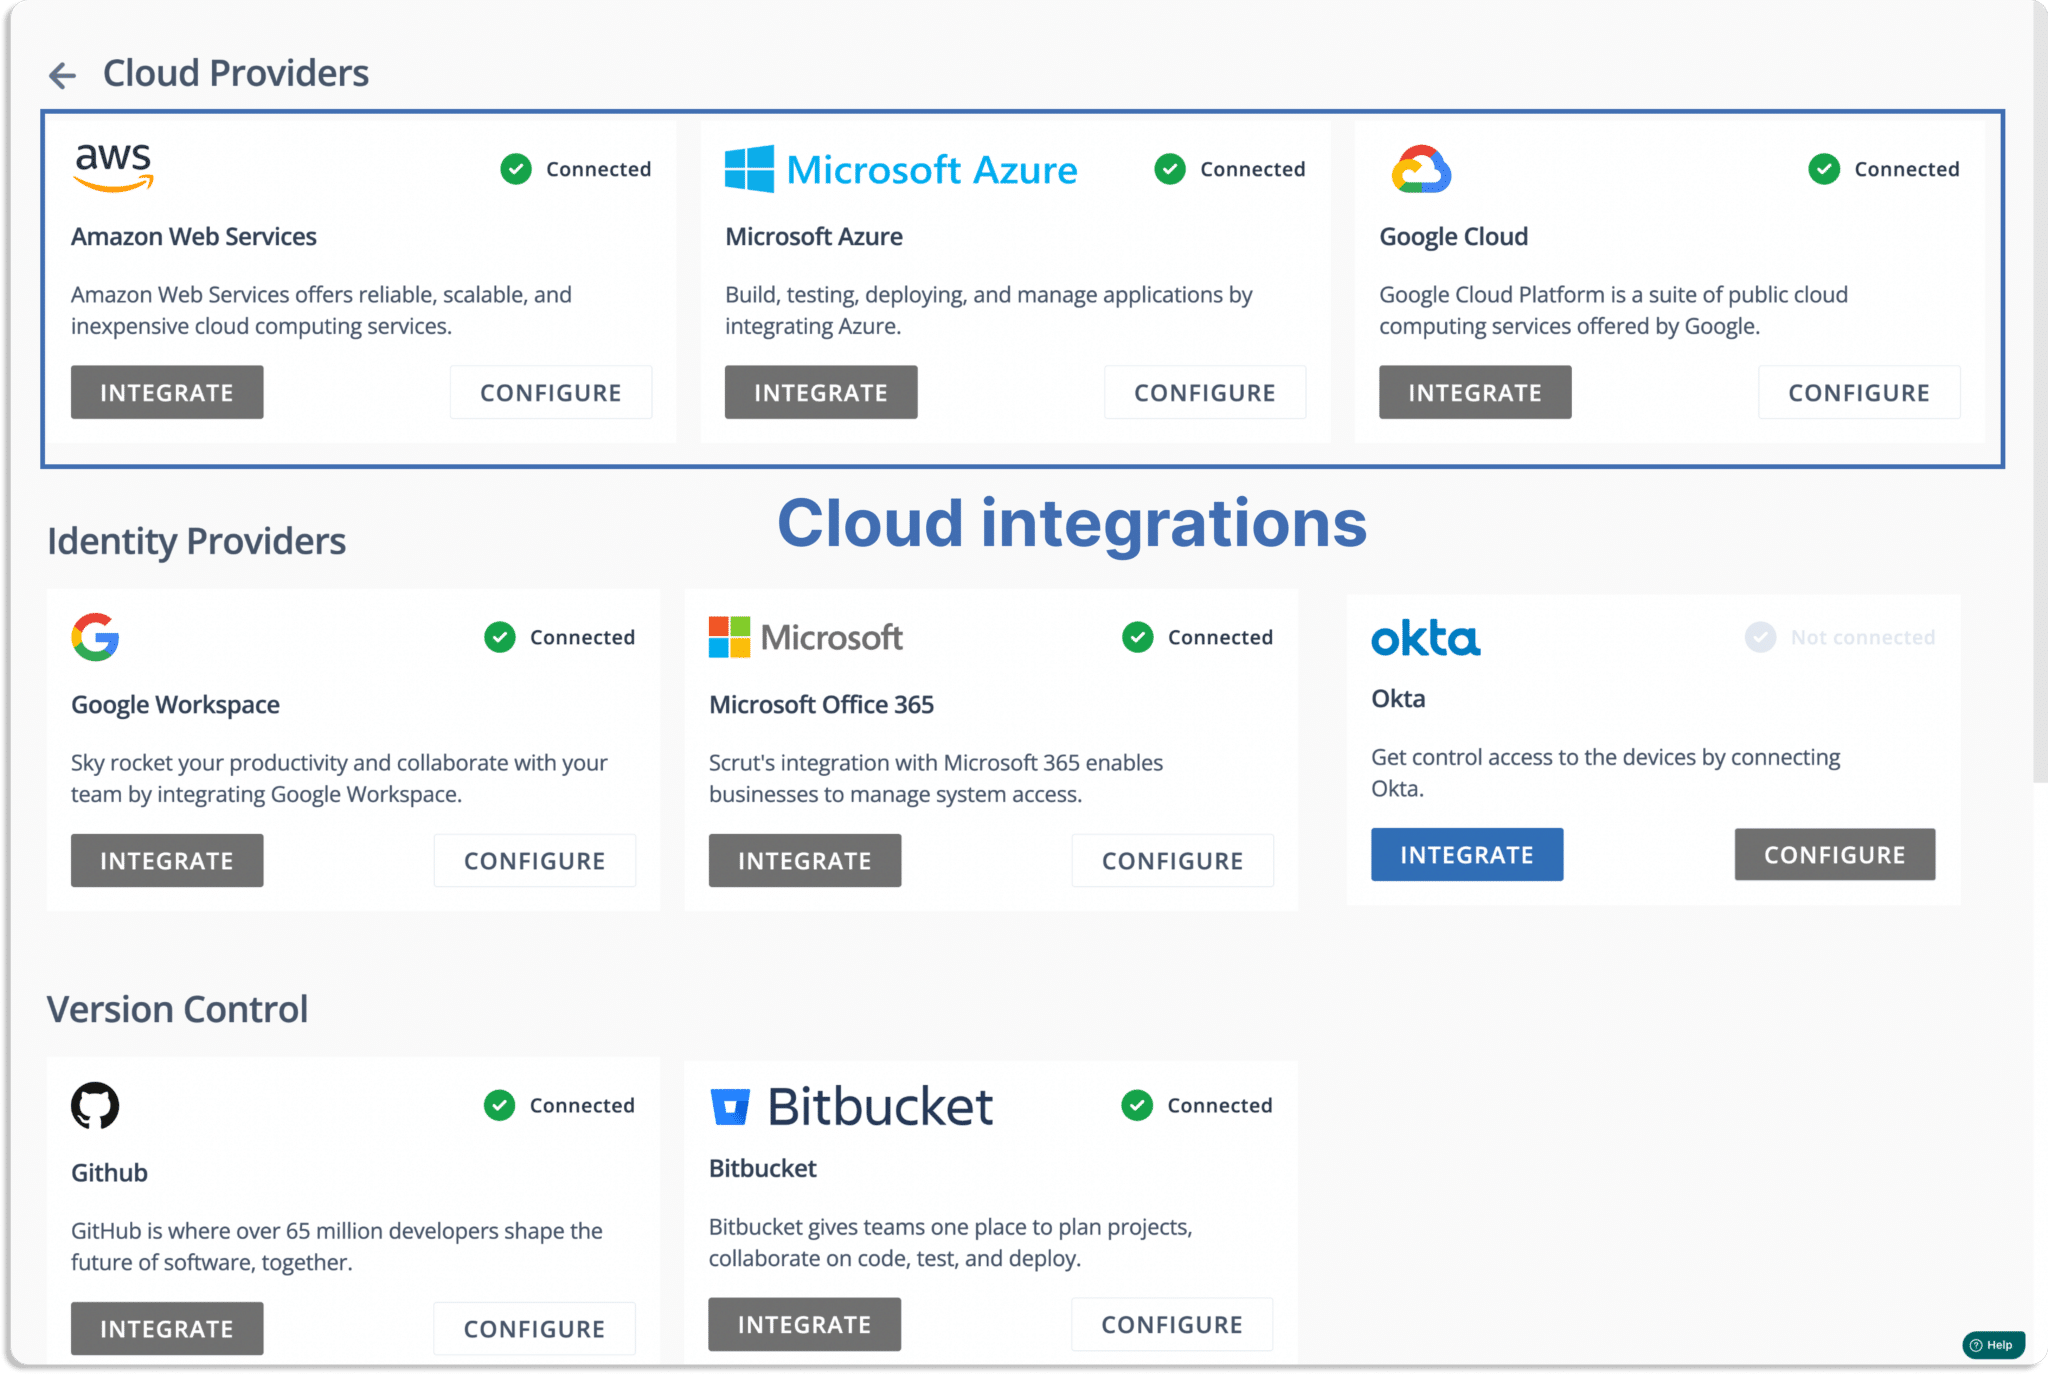
Task: Click the Okta logo
Action: (1425, 637)
